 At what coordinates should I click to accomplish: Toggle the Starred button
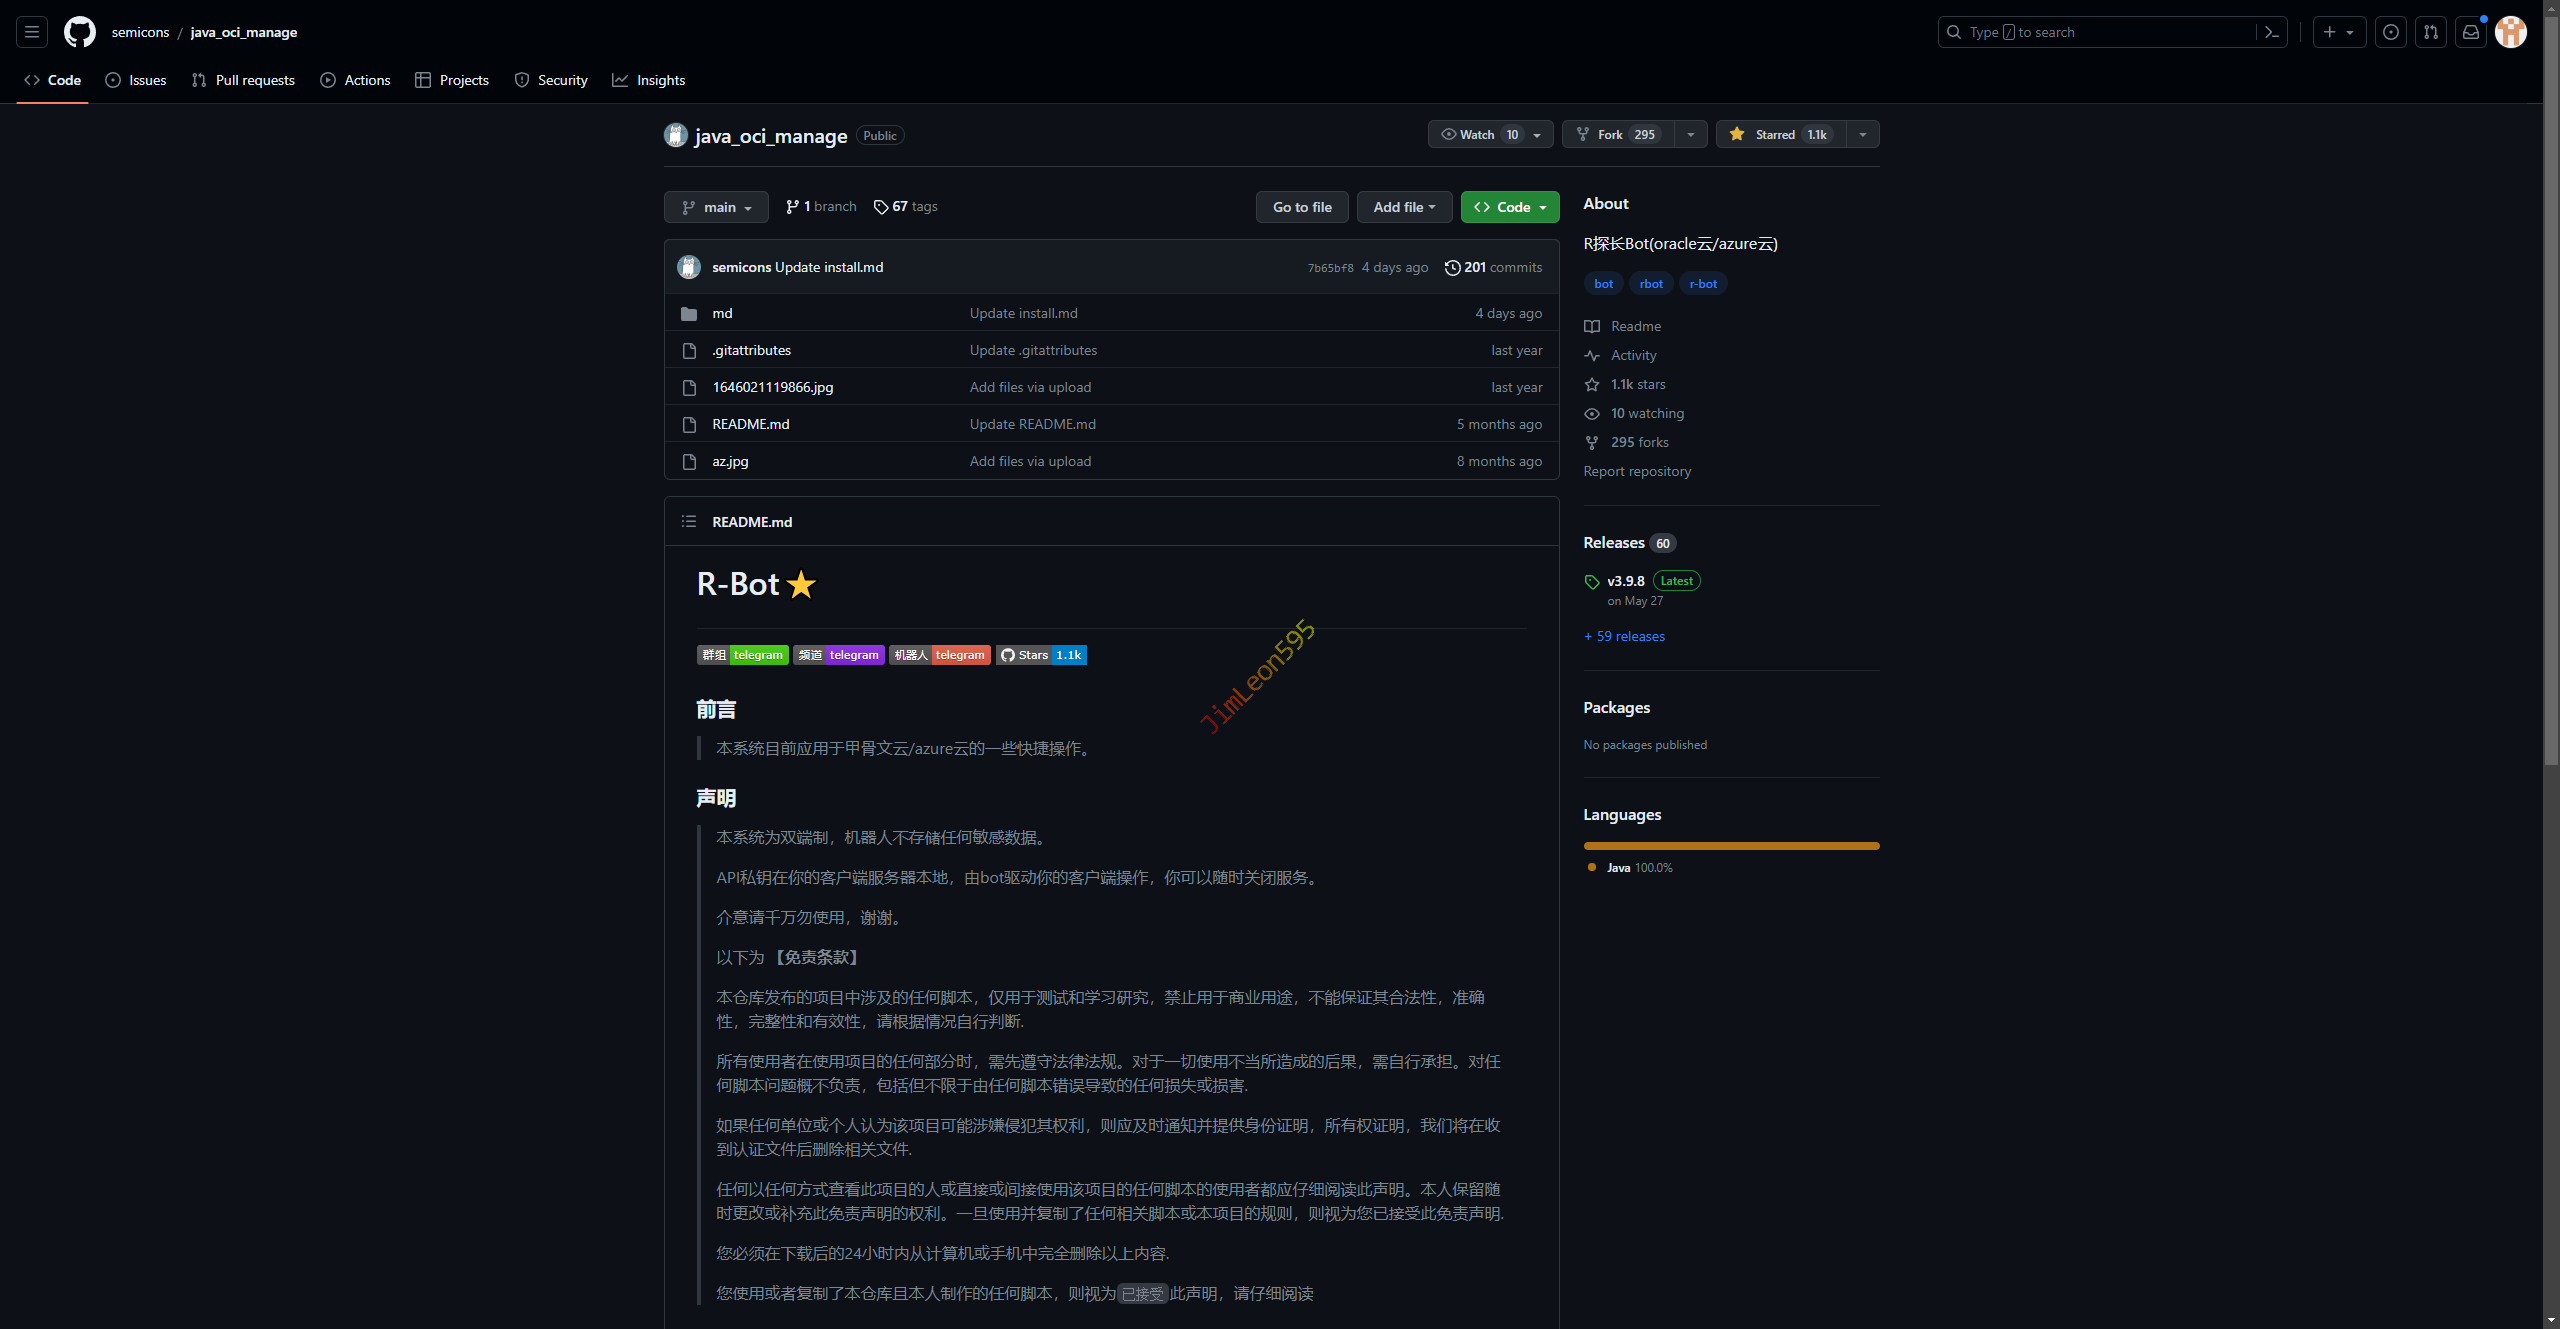click(1777, 134)
